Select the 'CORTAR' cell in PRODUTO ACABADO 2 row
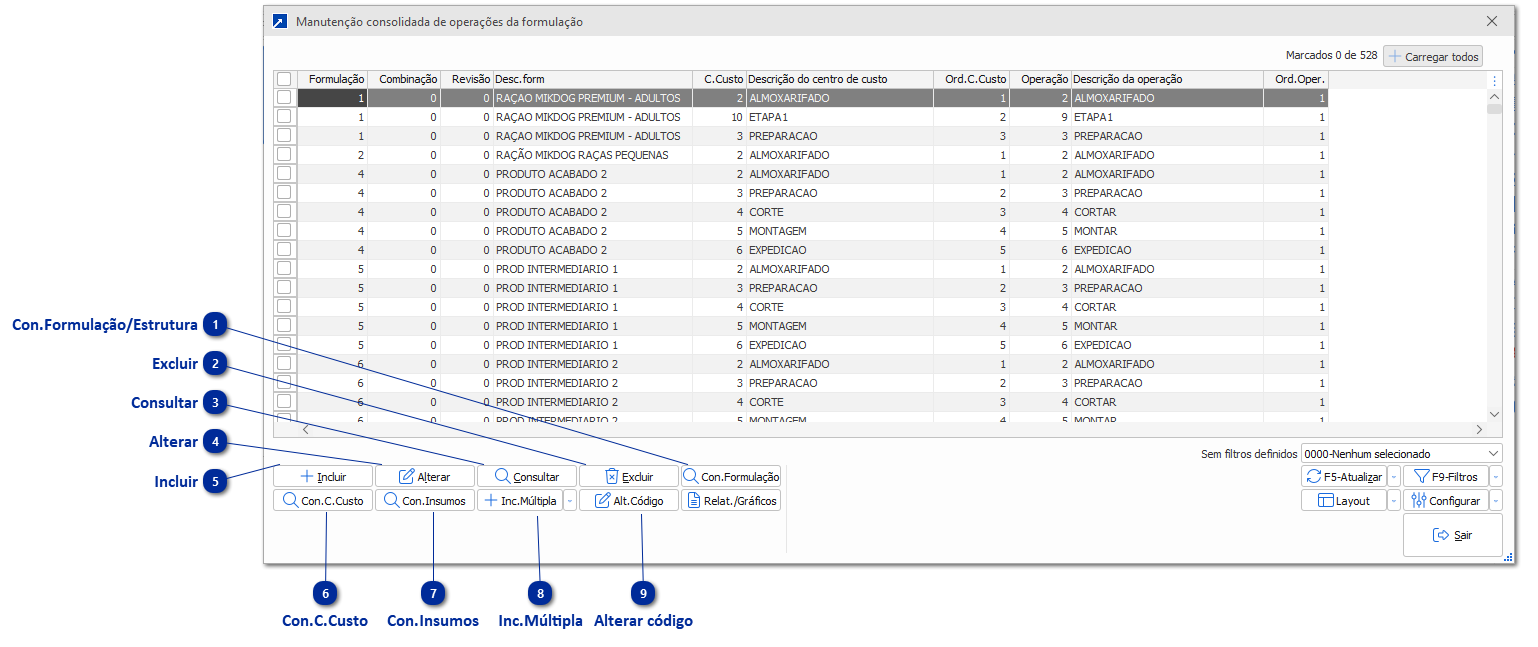The image size is (1538, 647). 1167,212
